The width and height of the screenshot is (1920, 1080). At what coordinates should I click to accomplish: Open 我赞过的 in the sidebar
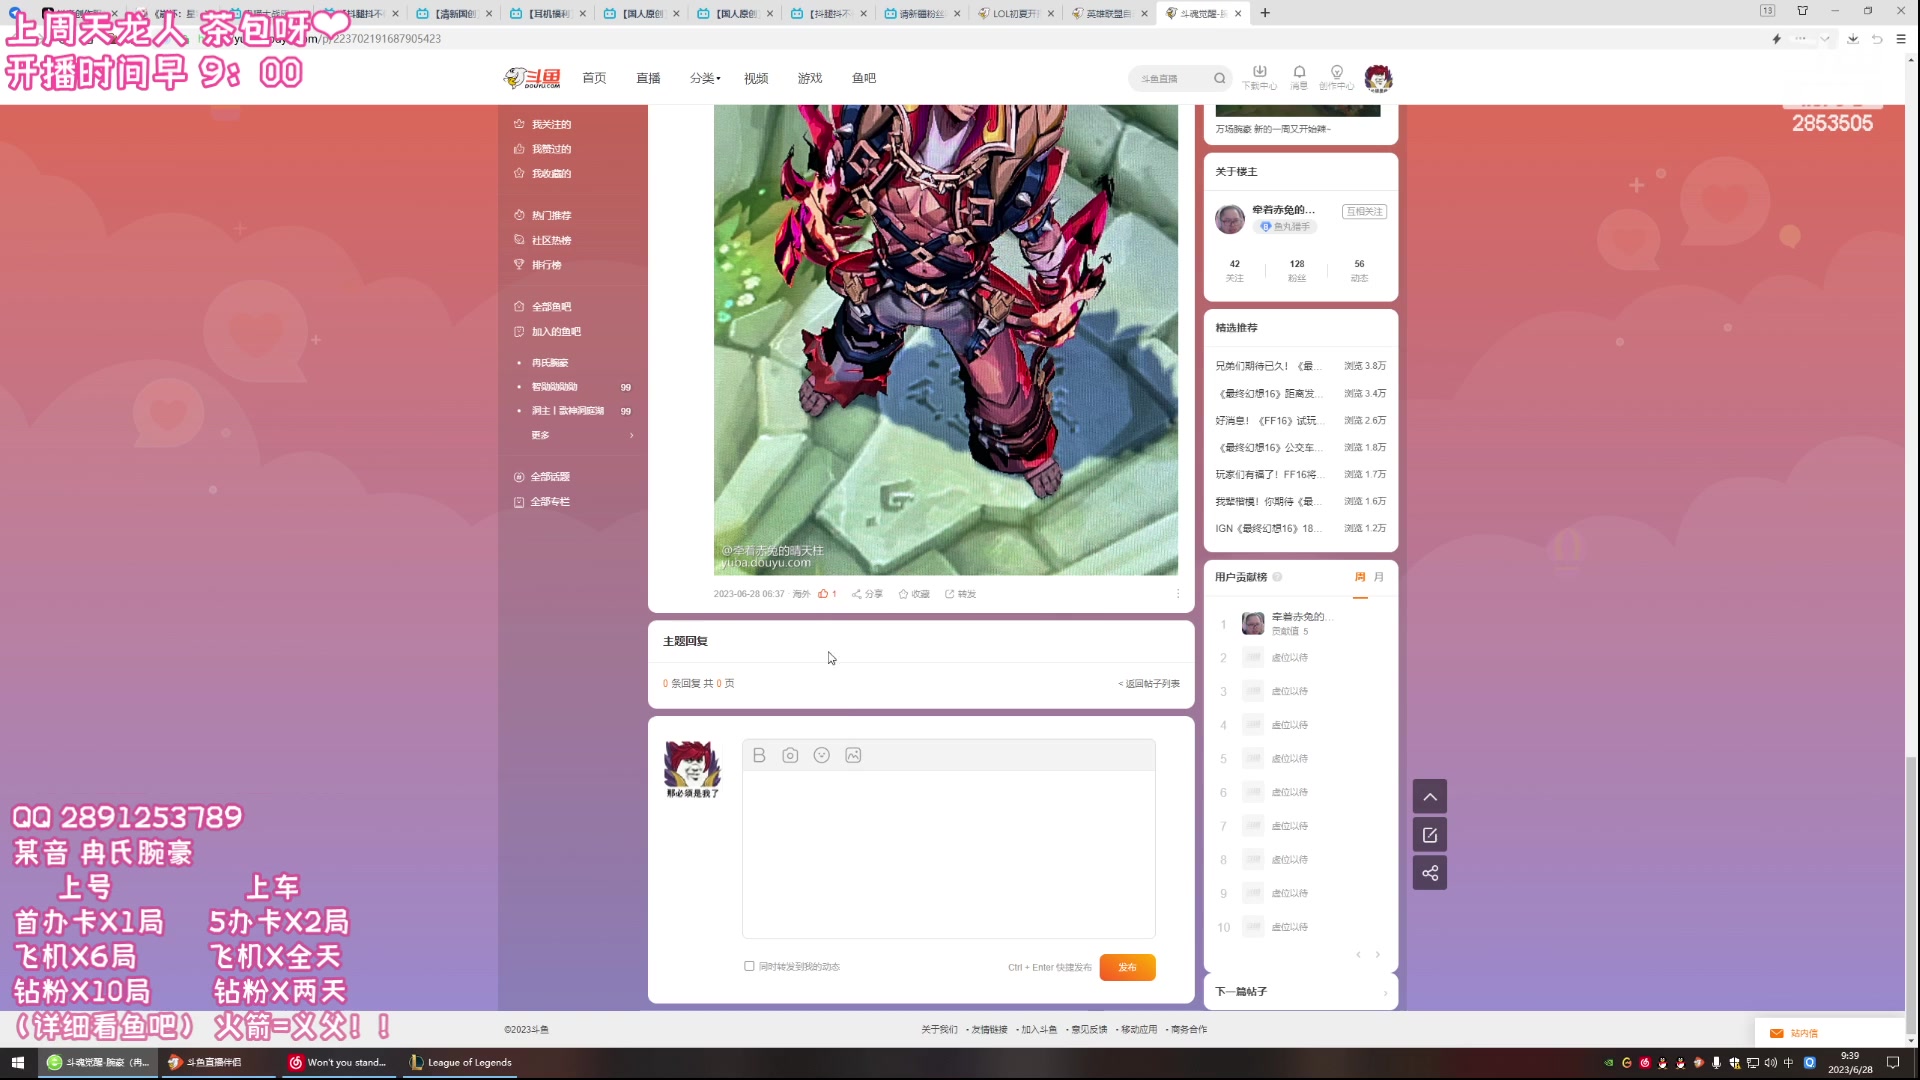tap(543, 149)
